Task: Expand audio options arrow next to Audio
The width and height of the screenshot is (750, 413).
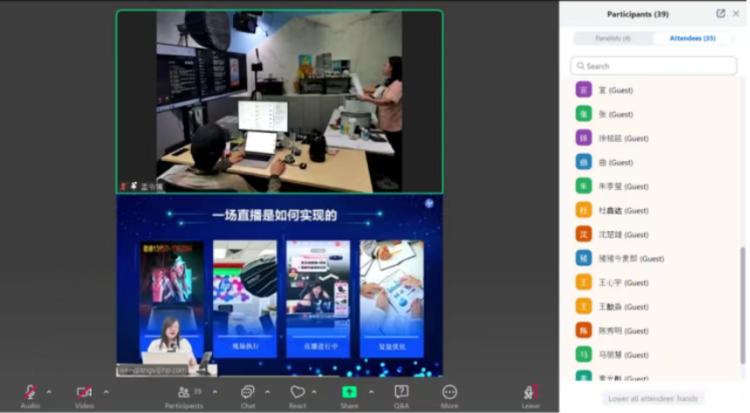Action: coord(48,391)
